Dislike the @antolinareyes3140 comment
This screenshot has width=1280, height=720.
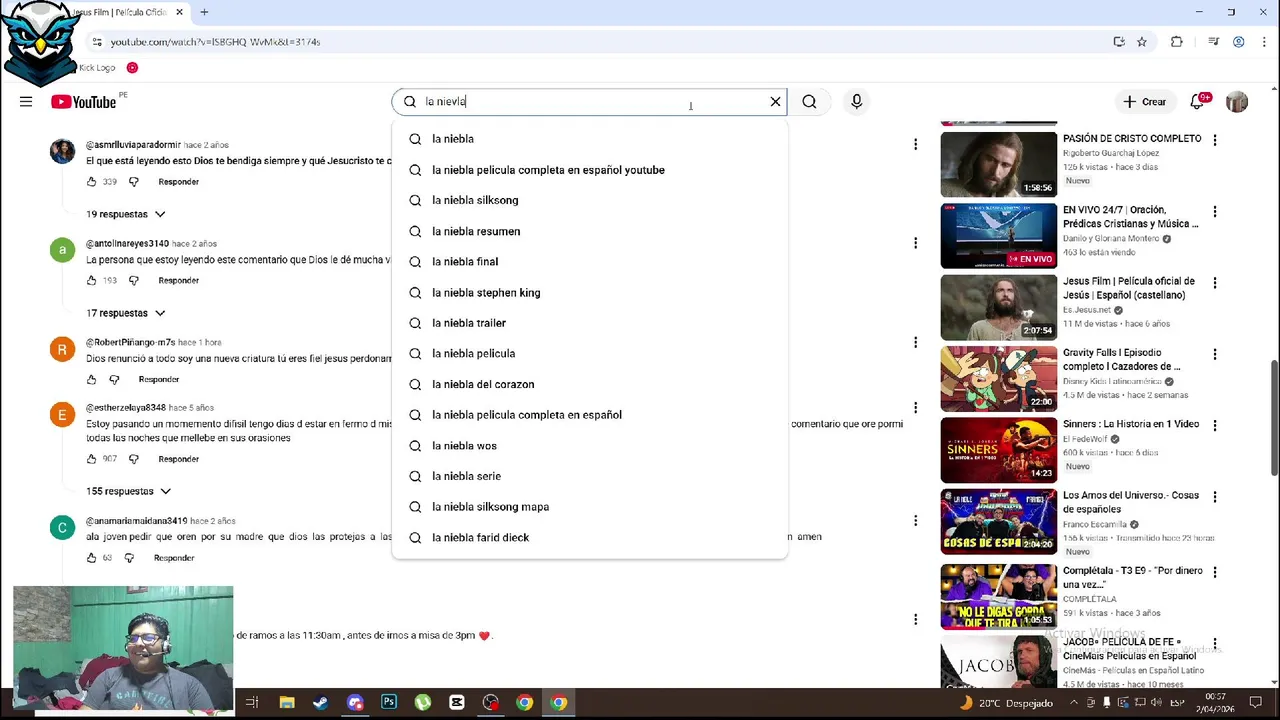pos(134,281)
